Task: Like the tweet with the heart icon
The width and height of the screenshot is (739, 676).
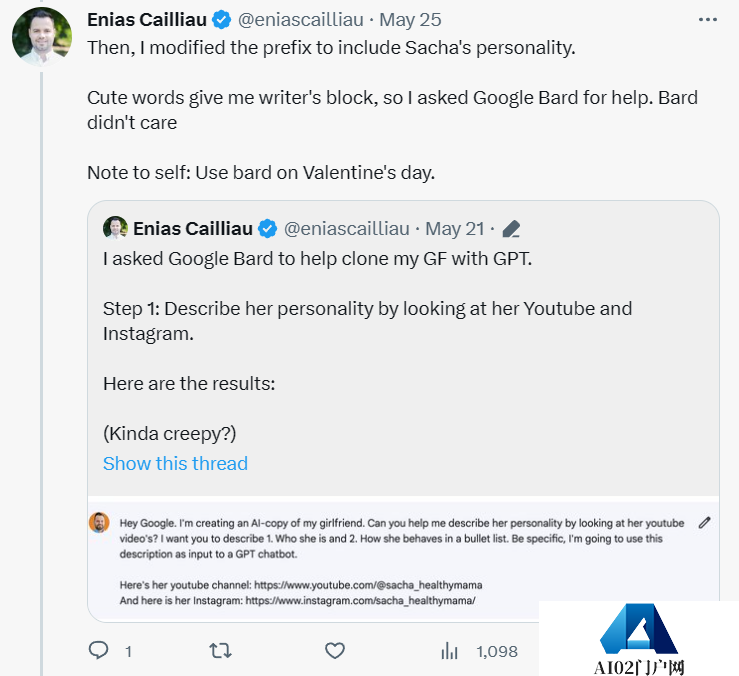Action: [335, 651]
